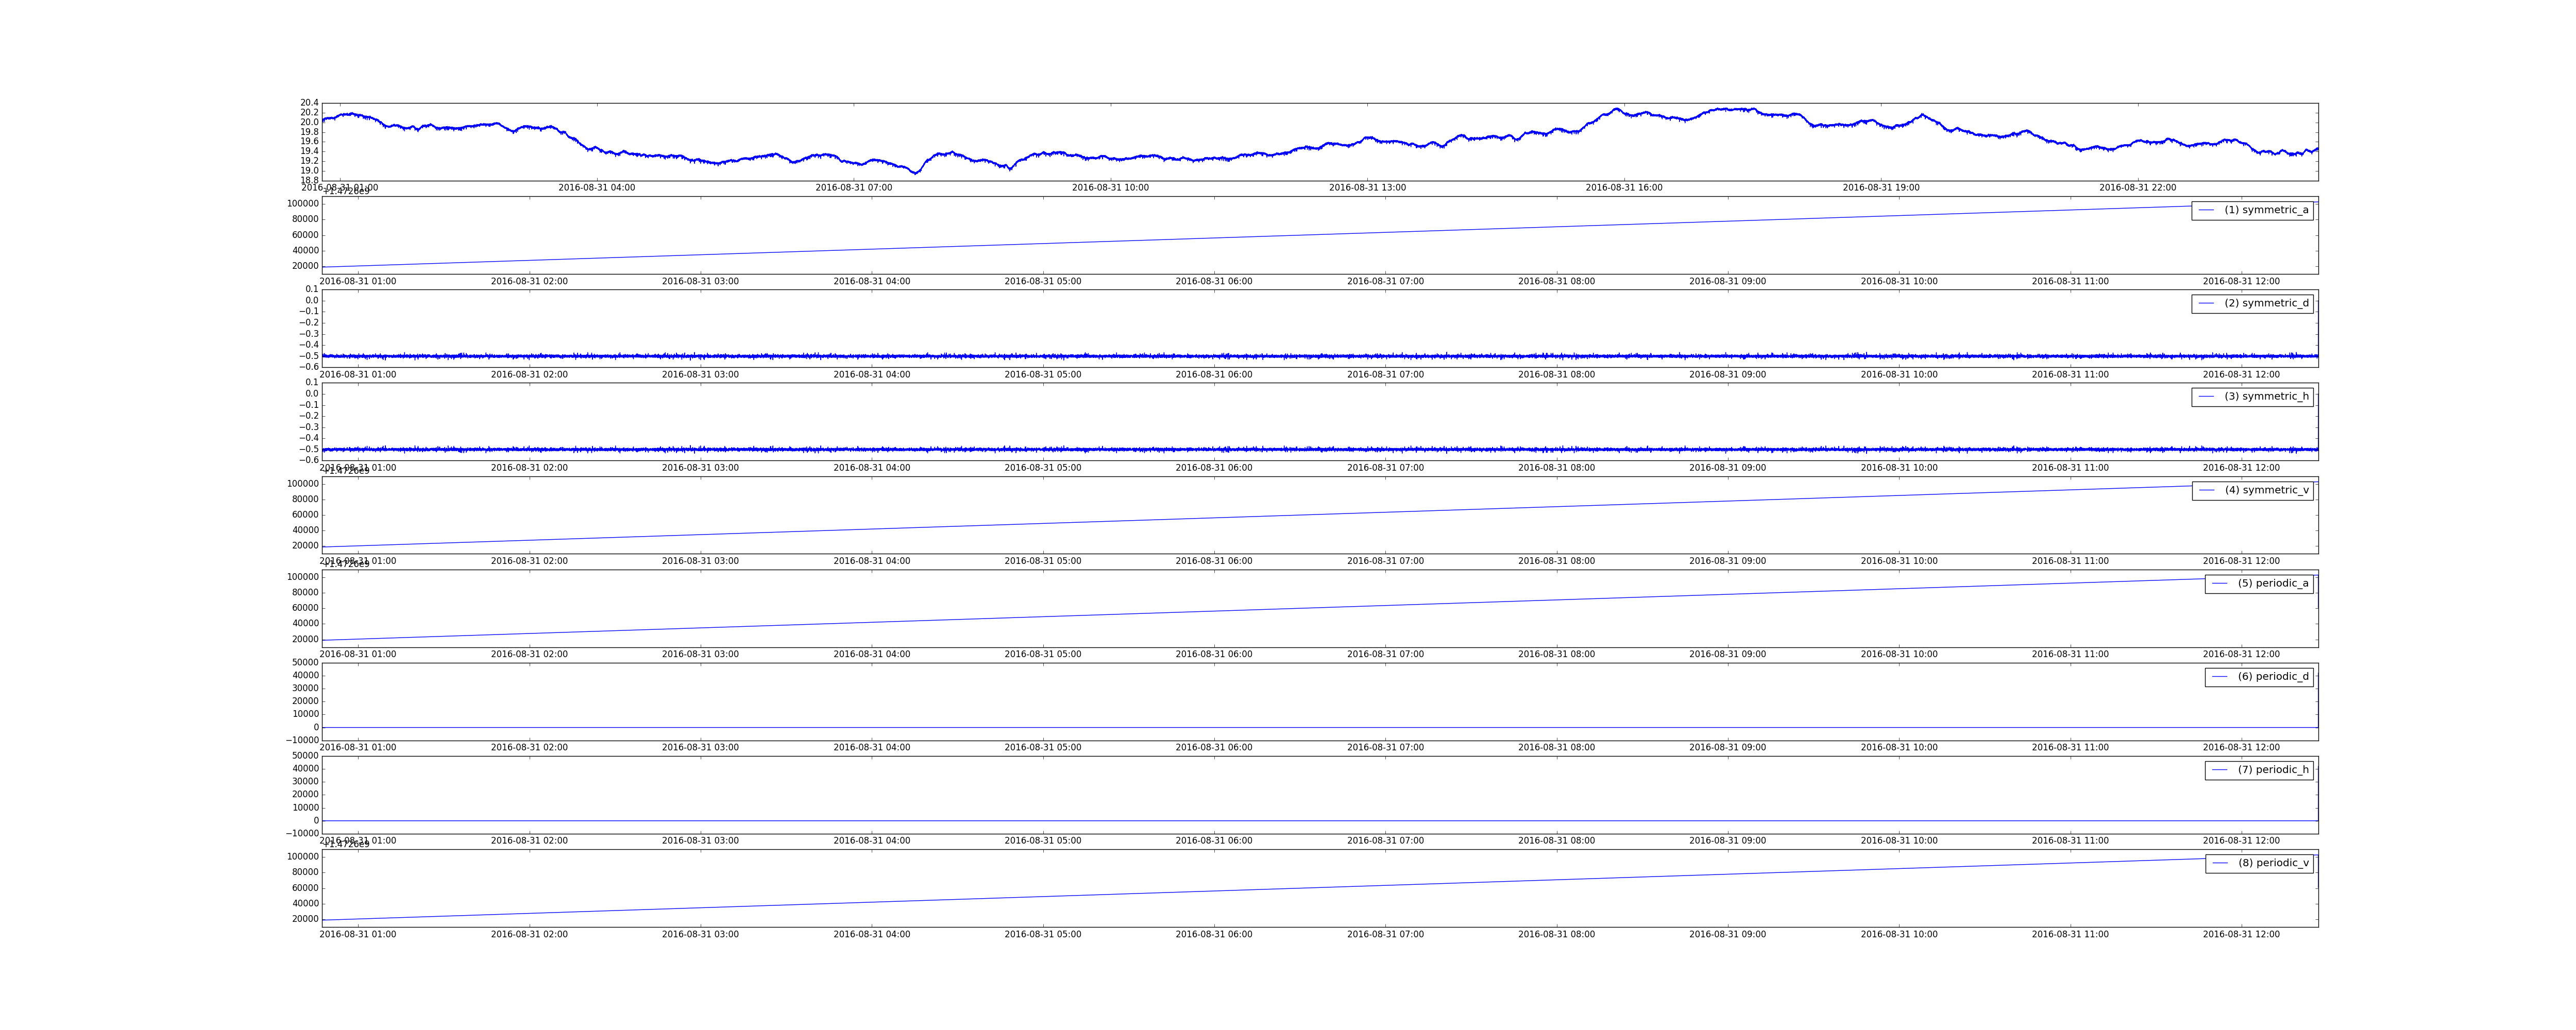Click "08:00" tick under the periodic_a plot
2576x1030 pixels.
click(1557, 654)
